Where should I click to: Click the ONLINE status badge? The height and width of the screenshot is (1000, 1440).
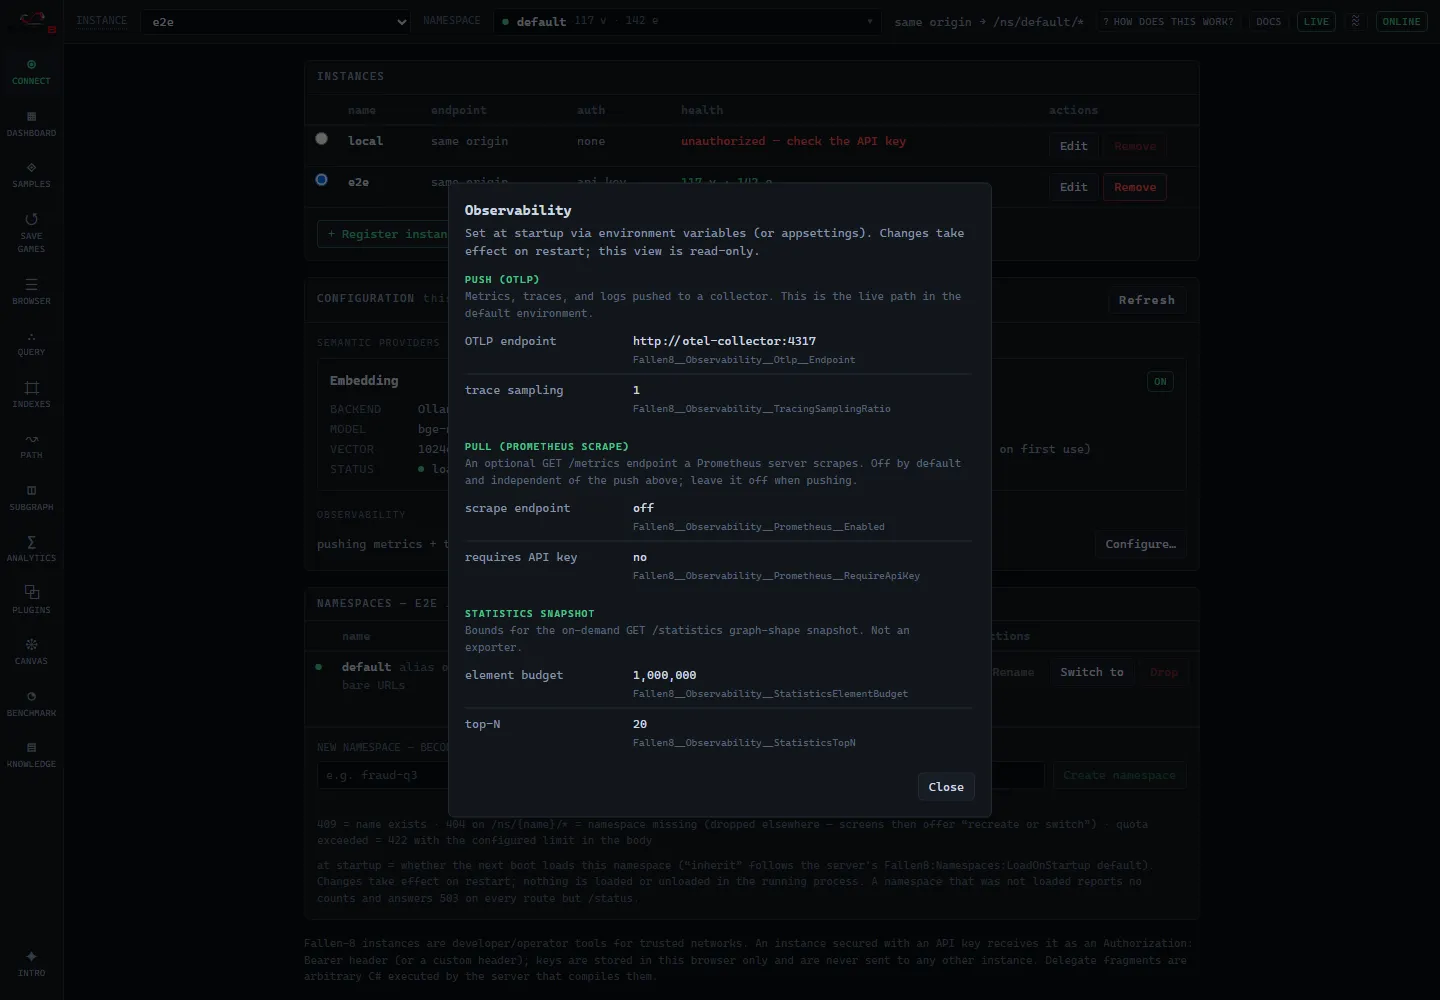tap(1401, 21)
